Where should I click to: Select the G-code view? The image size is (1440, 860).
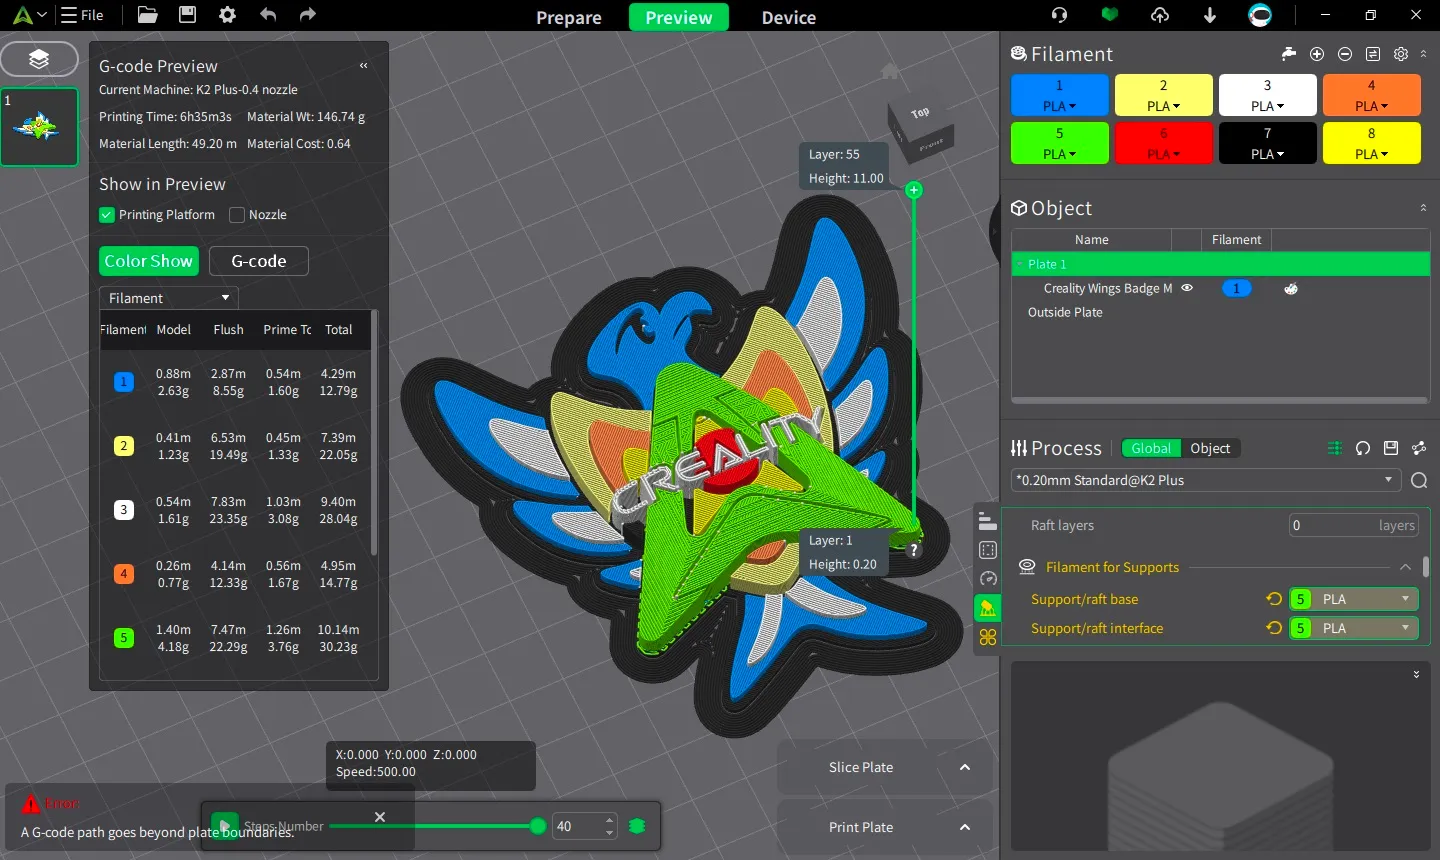click(x=259, y=261)
